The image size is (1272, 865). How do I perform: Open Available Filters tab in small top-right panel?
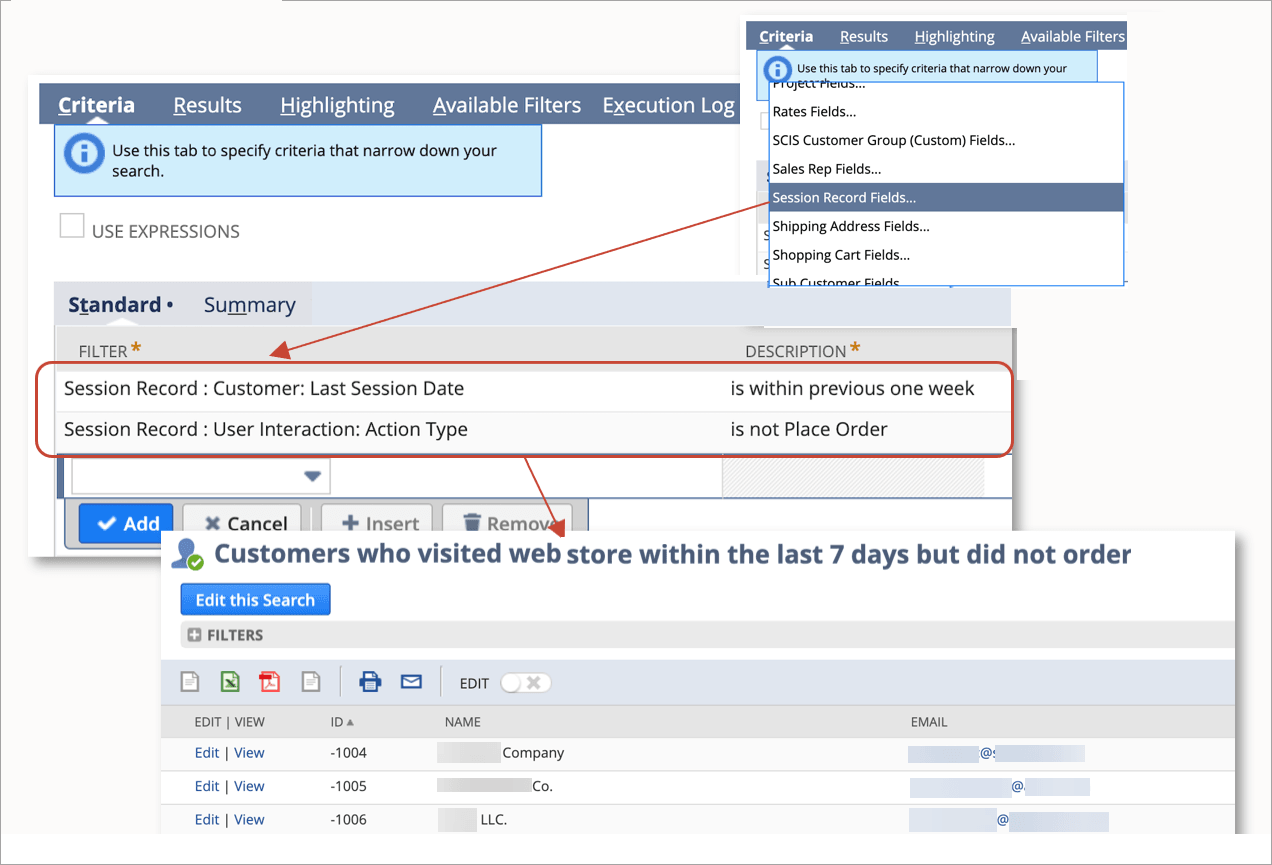tap(1072, 37)
